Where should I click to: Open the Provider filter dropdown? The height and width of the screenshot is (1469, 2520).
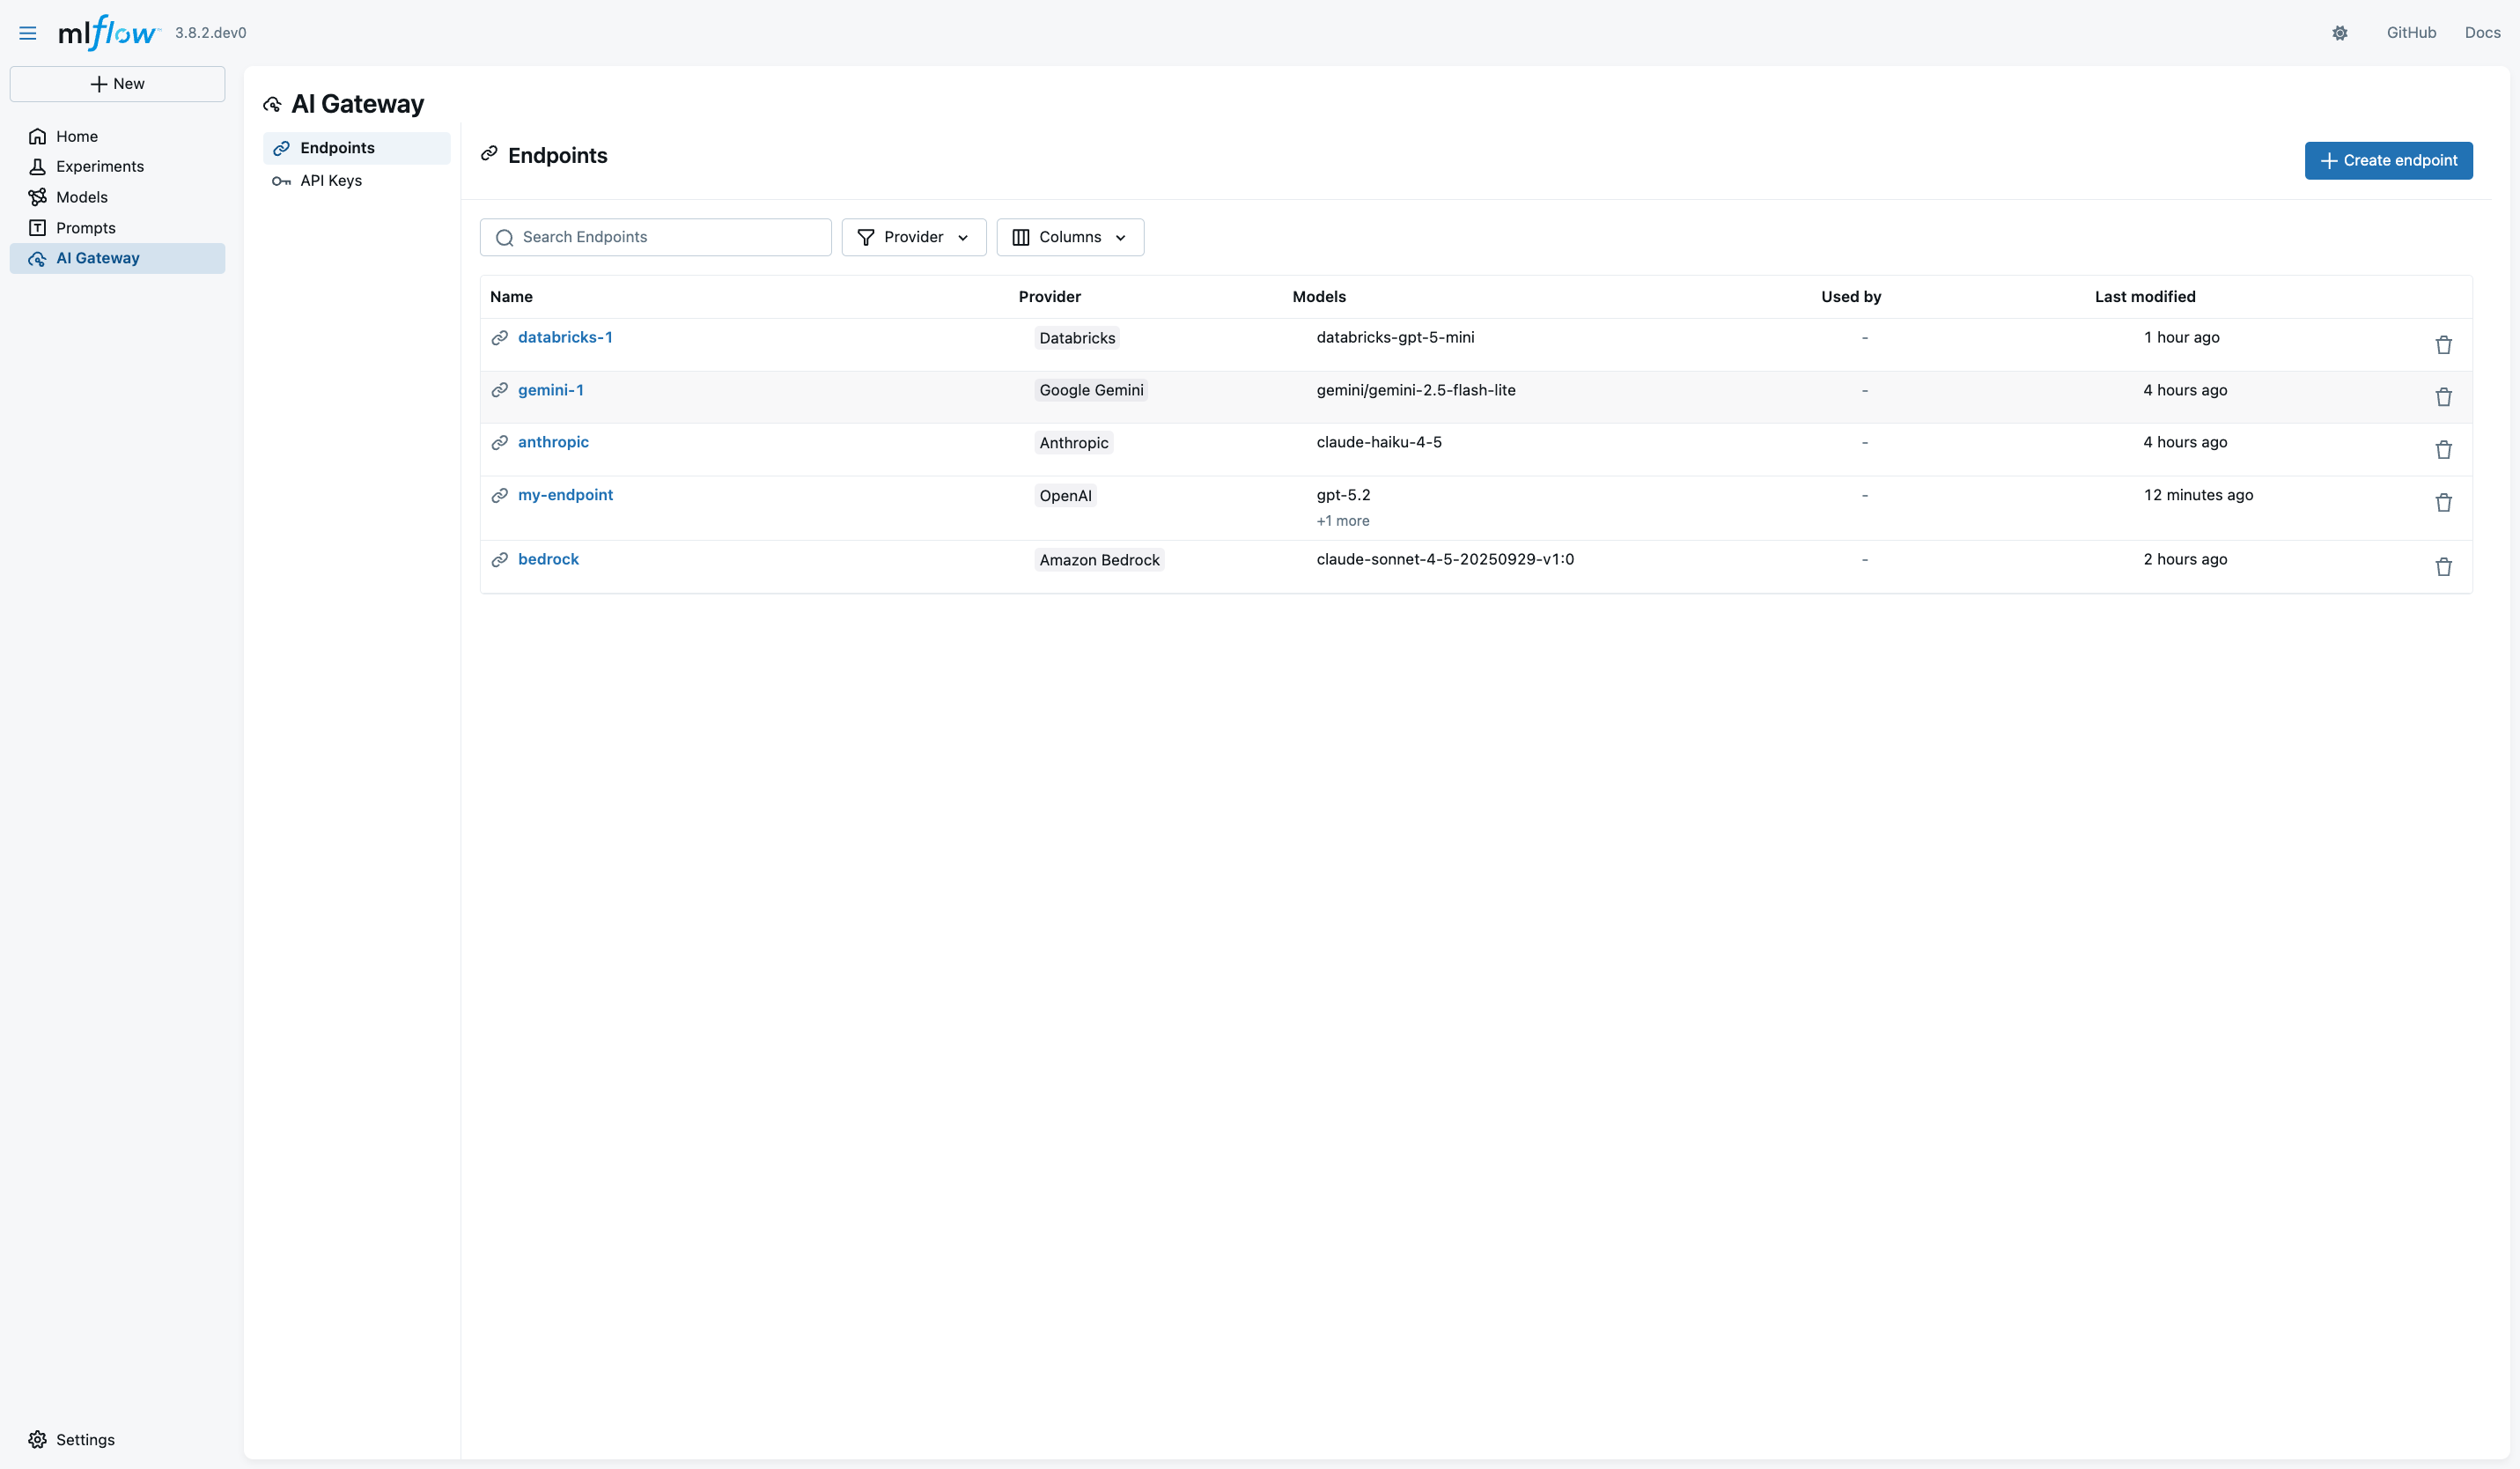coord(913,237)
